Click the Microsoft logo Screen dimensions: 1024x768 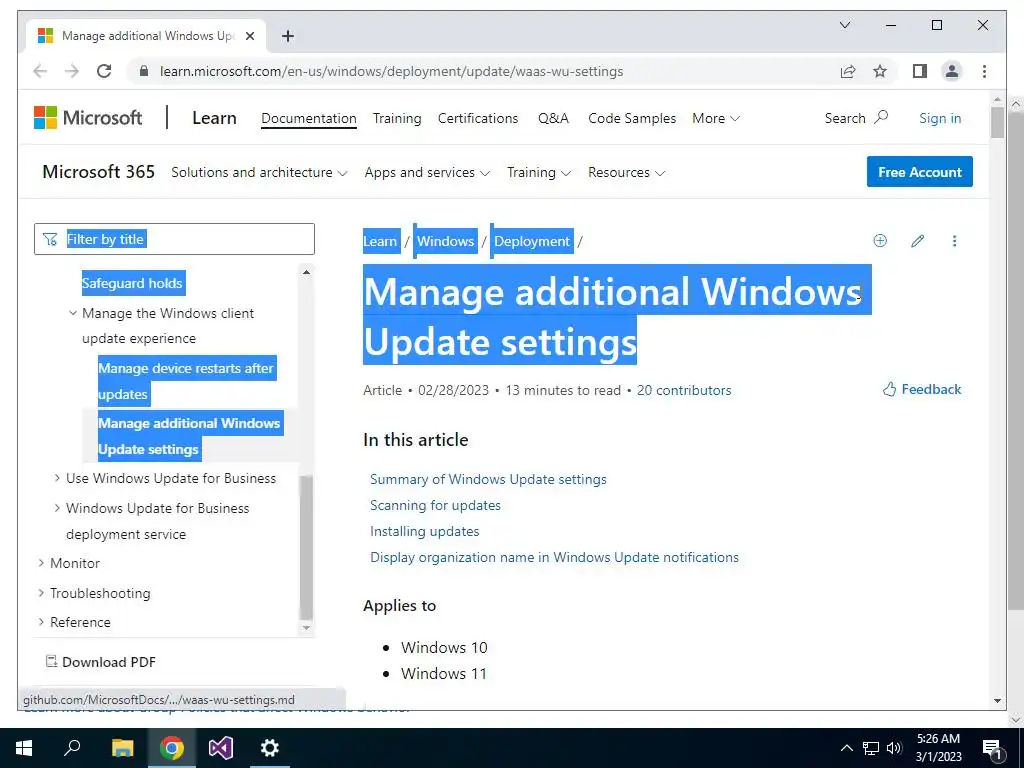click(x=88, y=118)
